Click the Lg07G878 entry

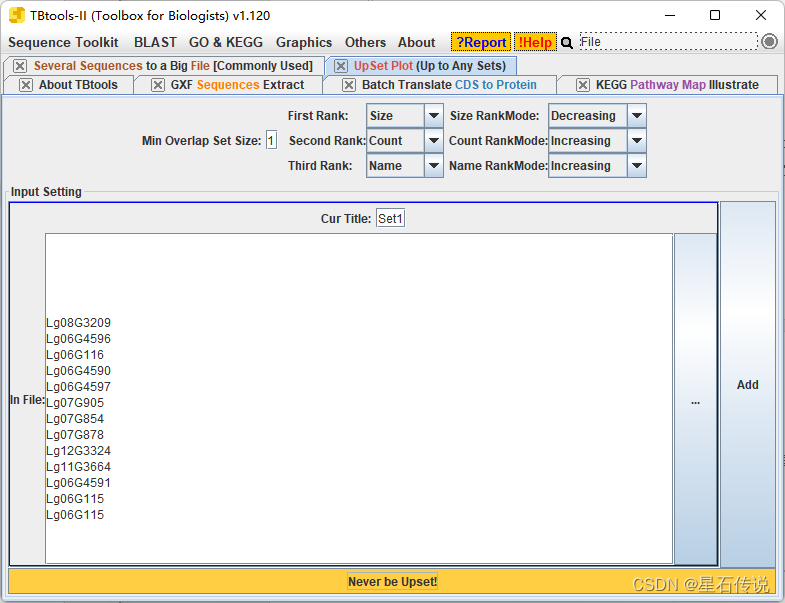tap(75, 435)
